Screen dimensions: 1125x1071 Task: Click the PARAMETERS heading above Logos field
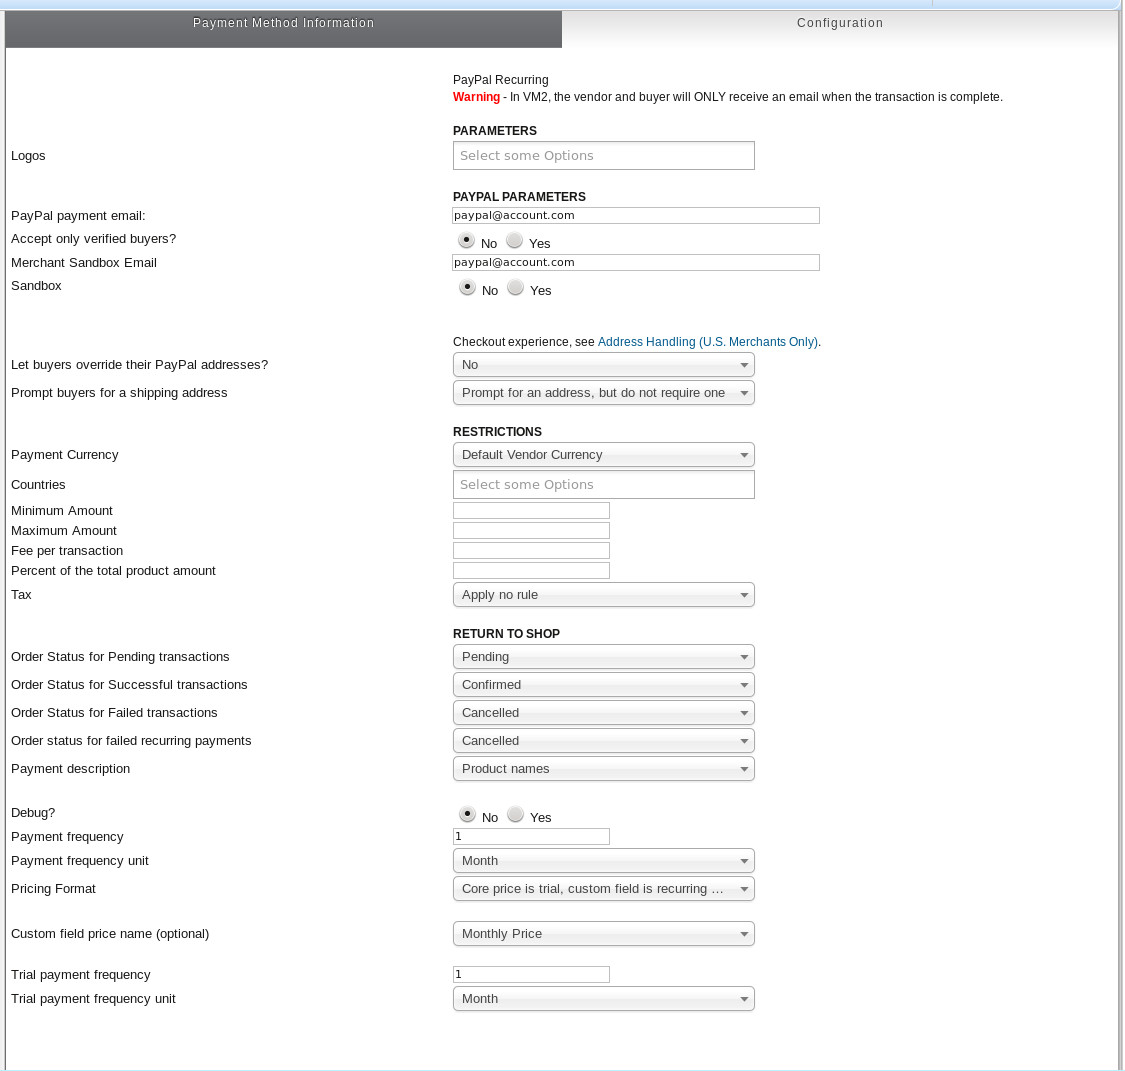494,131
